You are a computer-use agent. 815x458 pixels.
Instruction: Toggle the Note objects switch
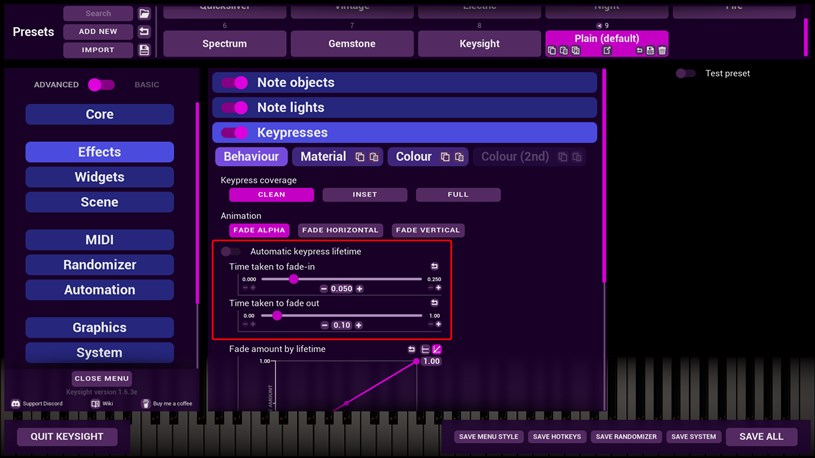[234, 83]
